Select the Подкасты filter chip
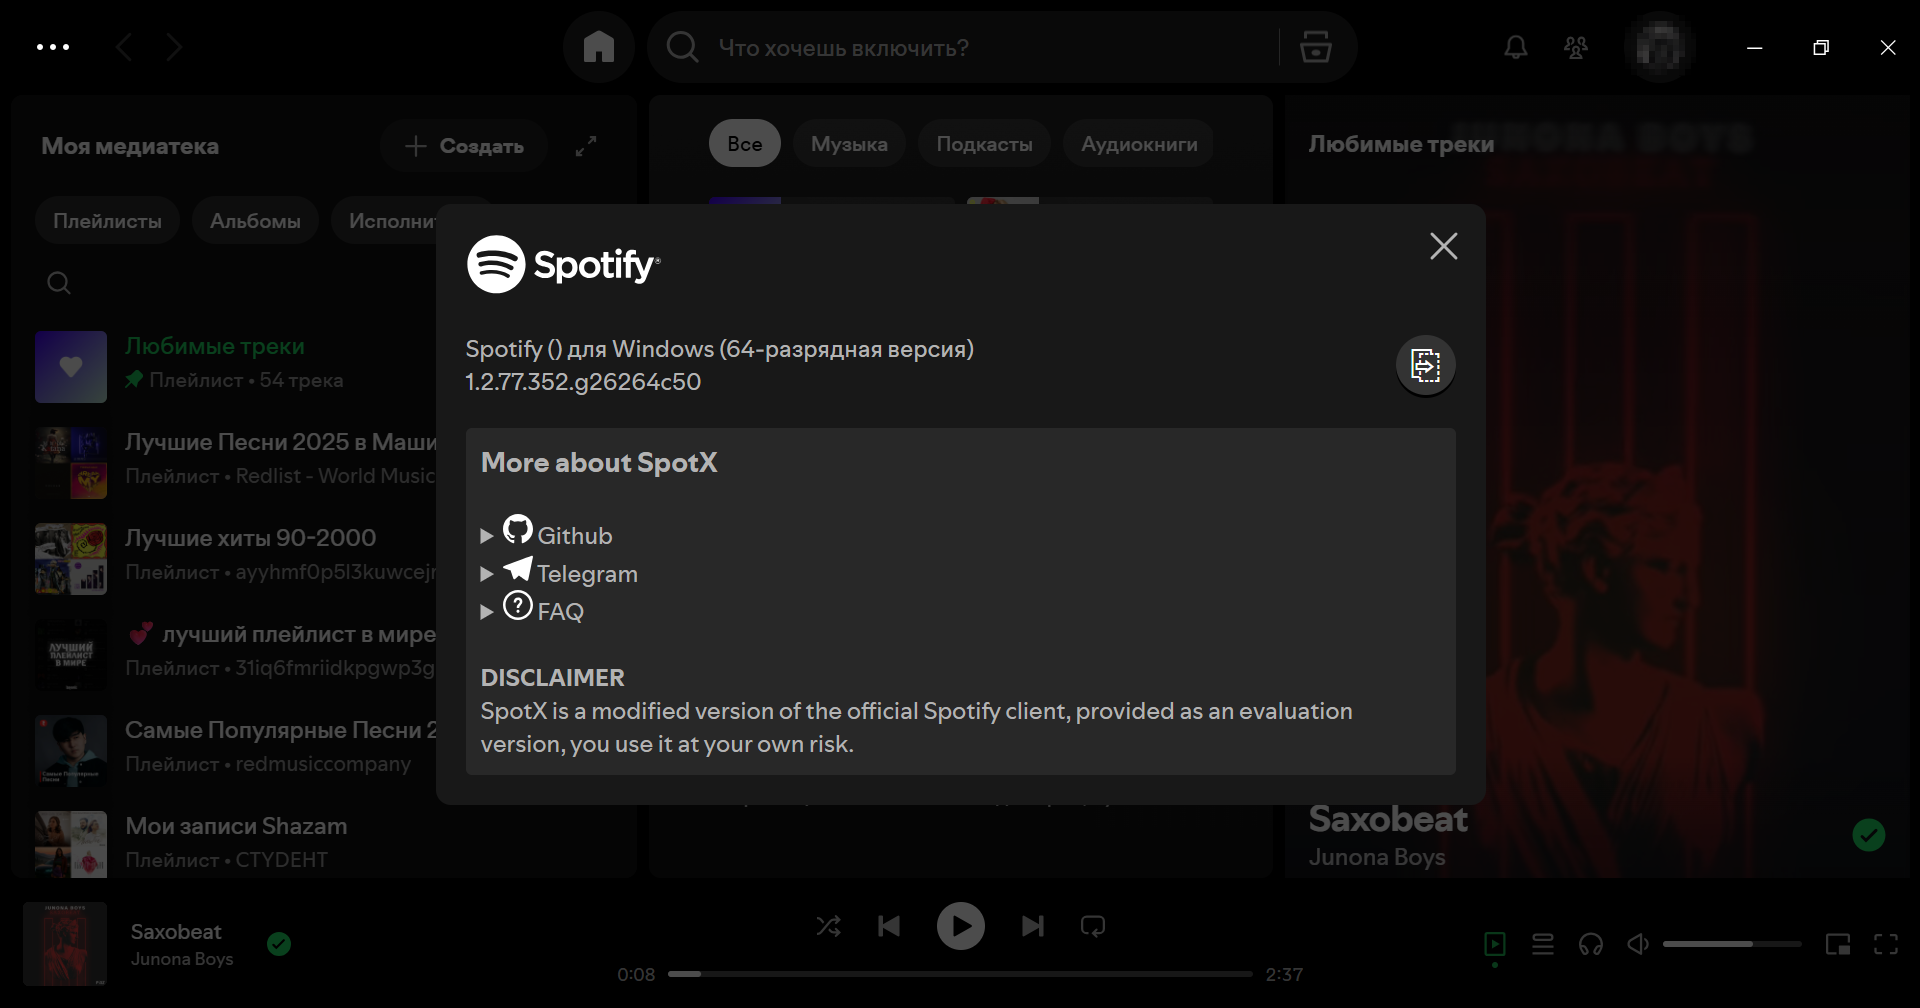 click(x=984, y=144)
